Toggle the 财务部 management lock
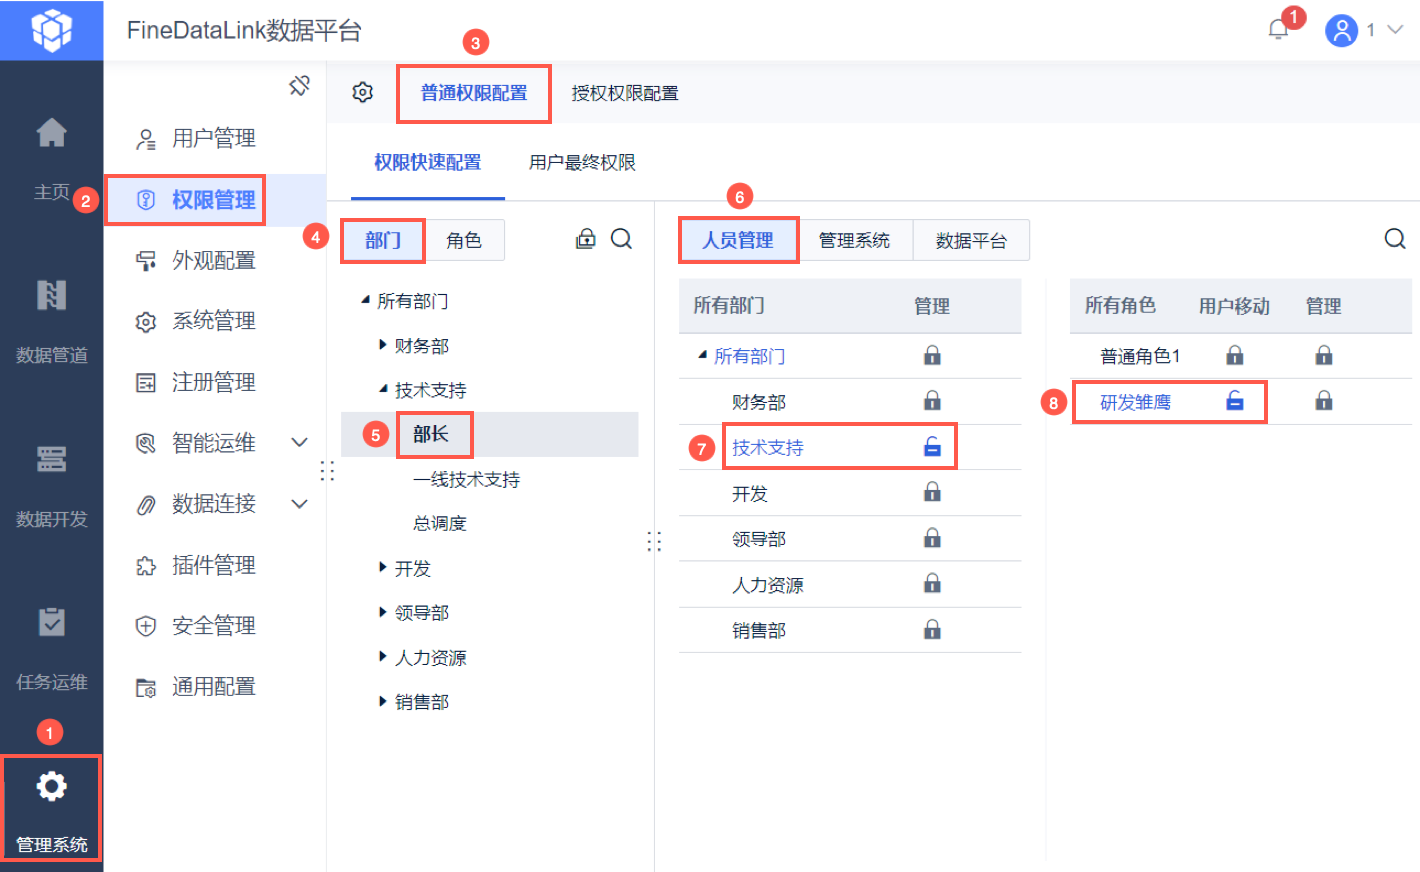1420x872 pixels. tap(932, 401)
